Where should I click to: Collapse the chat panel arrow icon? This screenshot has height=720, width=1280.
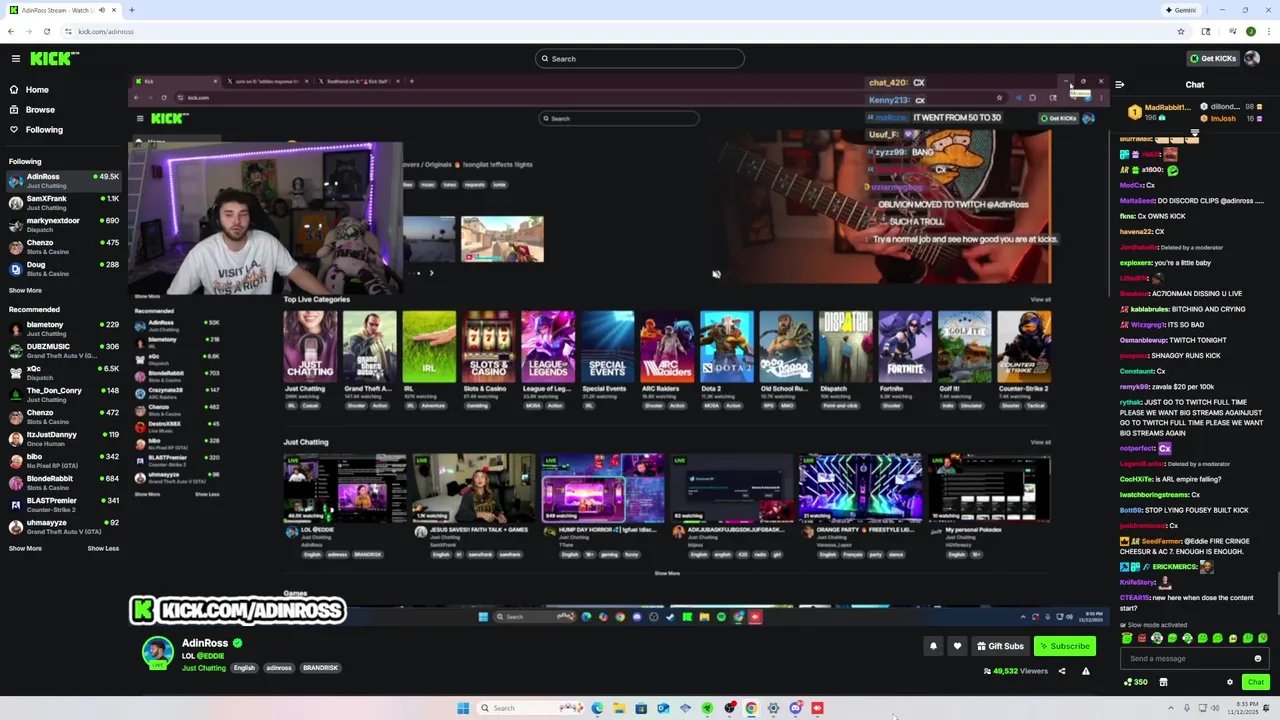(1119, 85)
